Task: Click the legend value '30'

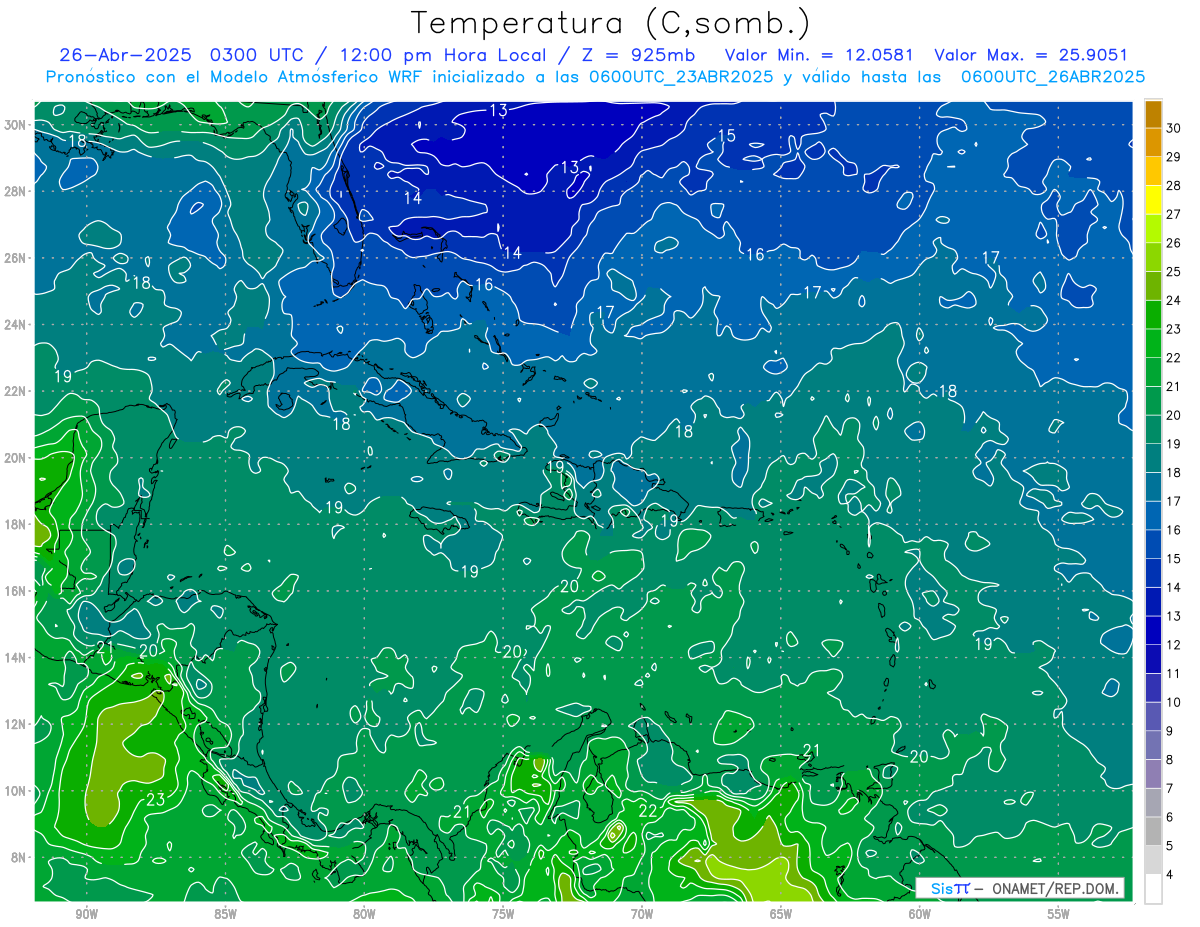Action: (1174, 128)
